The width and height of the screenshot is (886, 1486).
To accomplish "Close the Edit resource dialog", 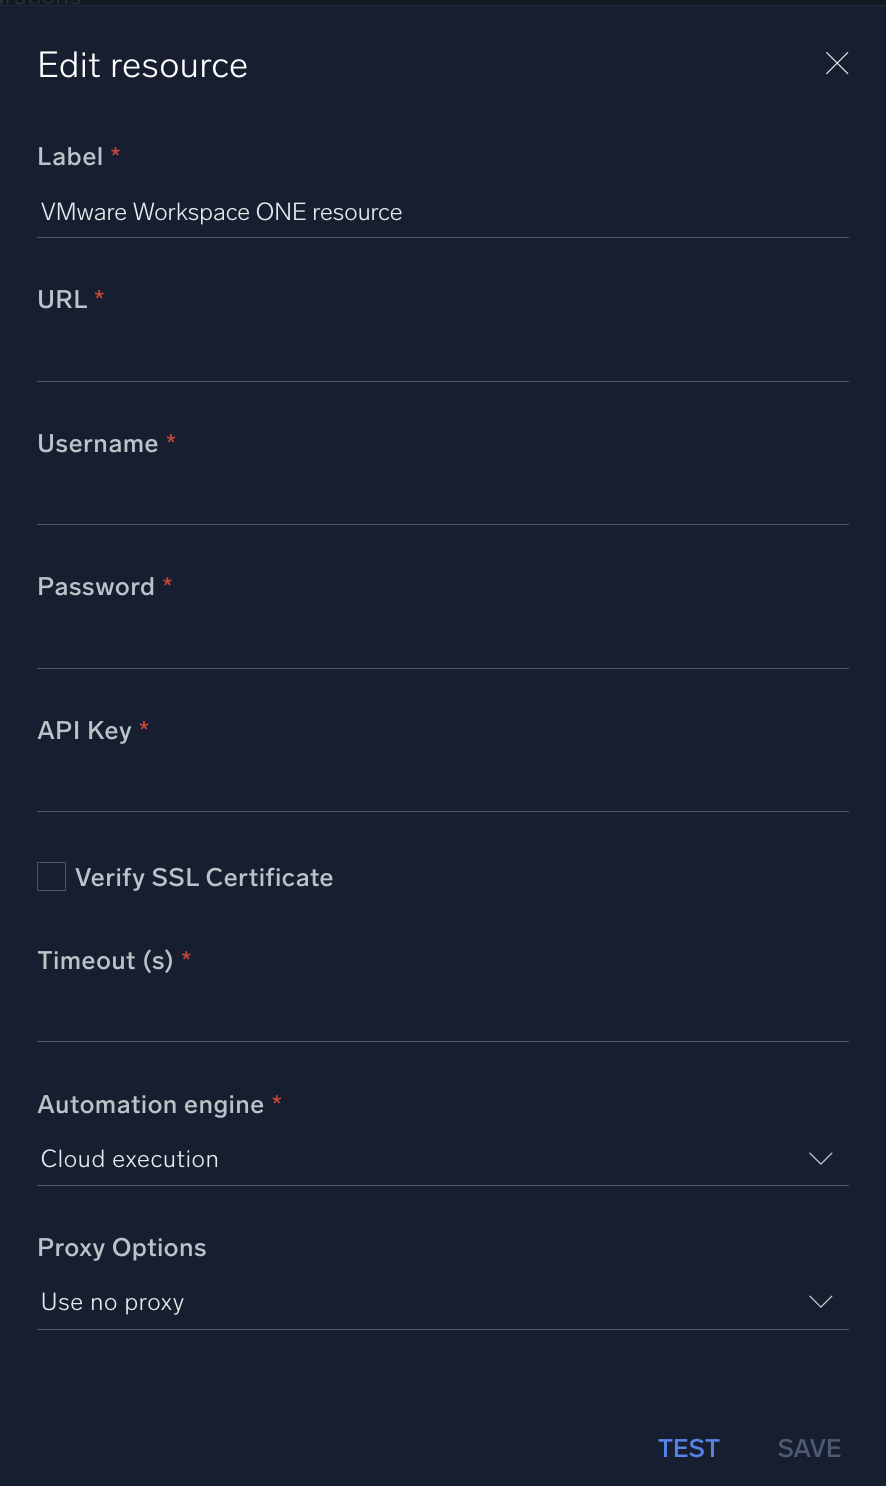I will coord(837,63).
